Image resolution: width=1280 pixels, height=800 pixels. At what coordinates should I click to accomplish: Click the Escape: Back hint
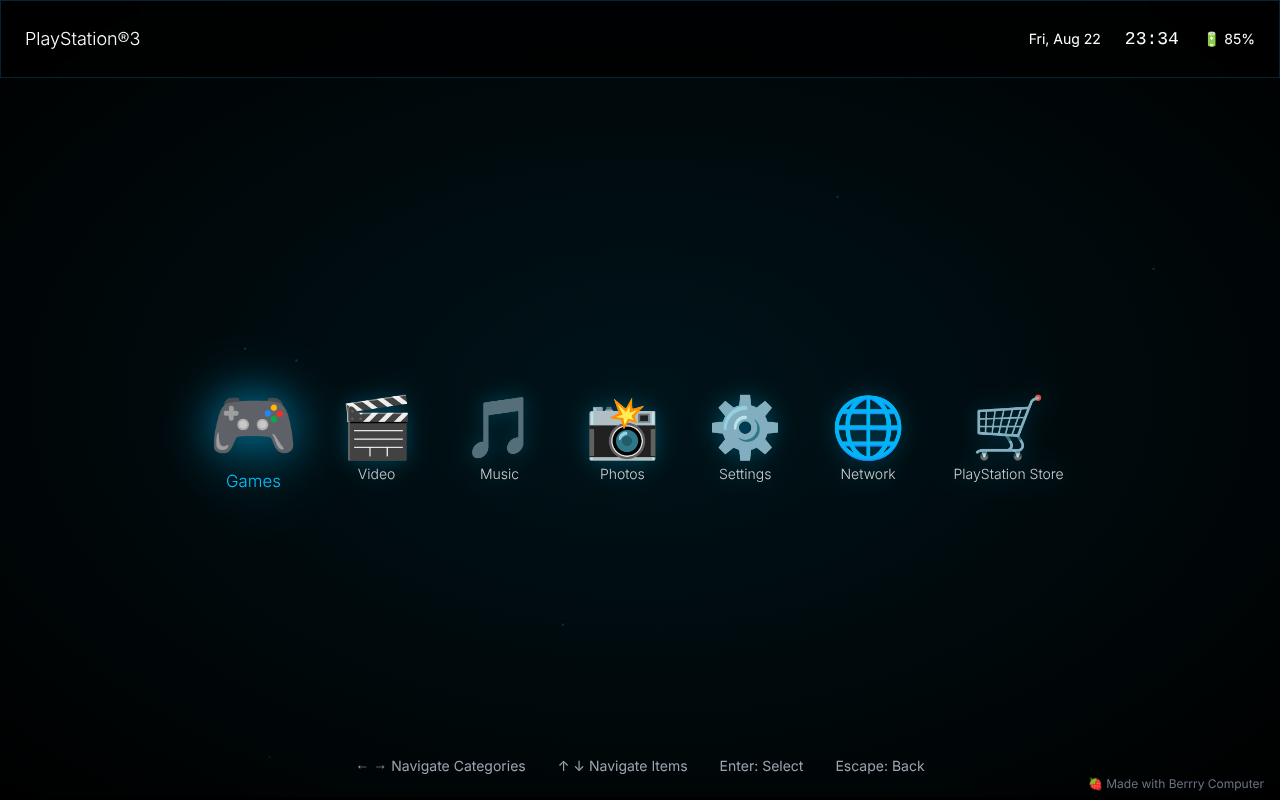pyautogui.click(x=879, y=766)
